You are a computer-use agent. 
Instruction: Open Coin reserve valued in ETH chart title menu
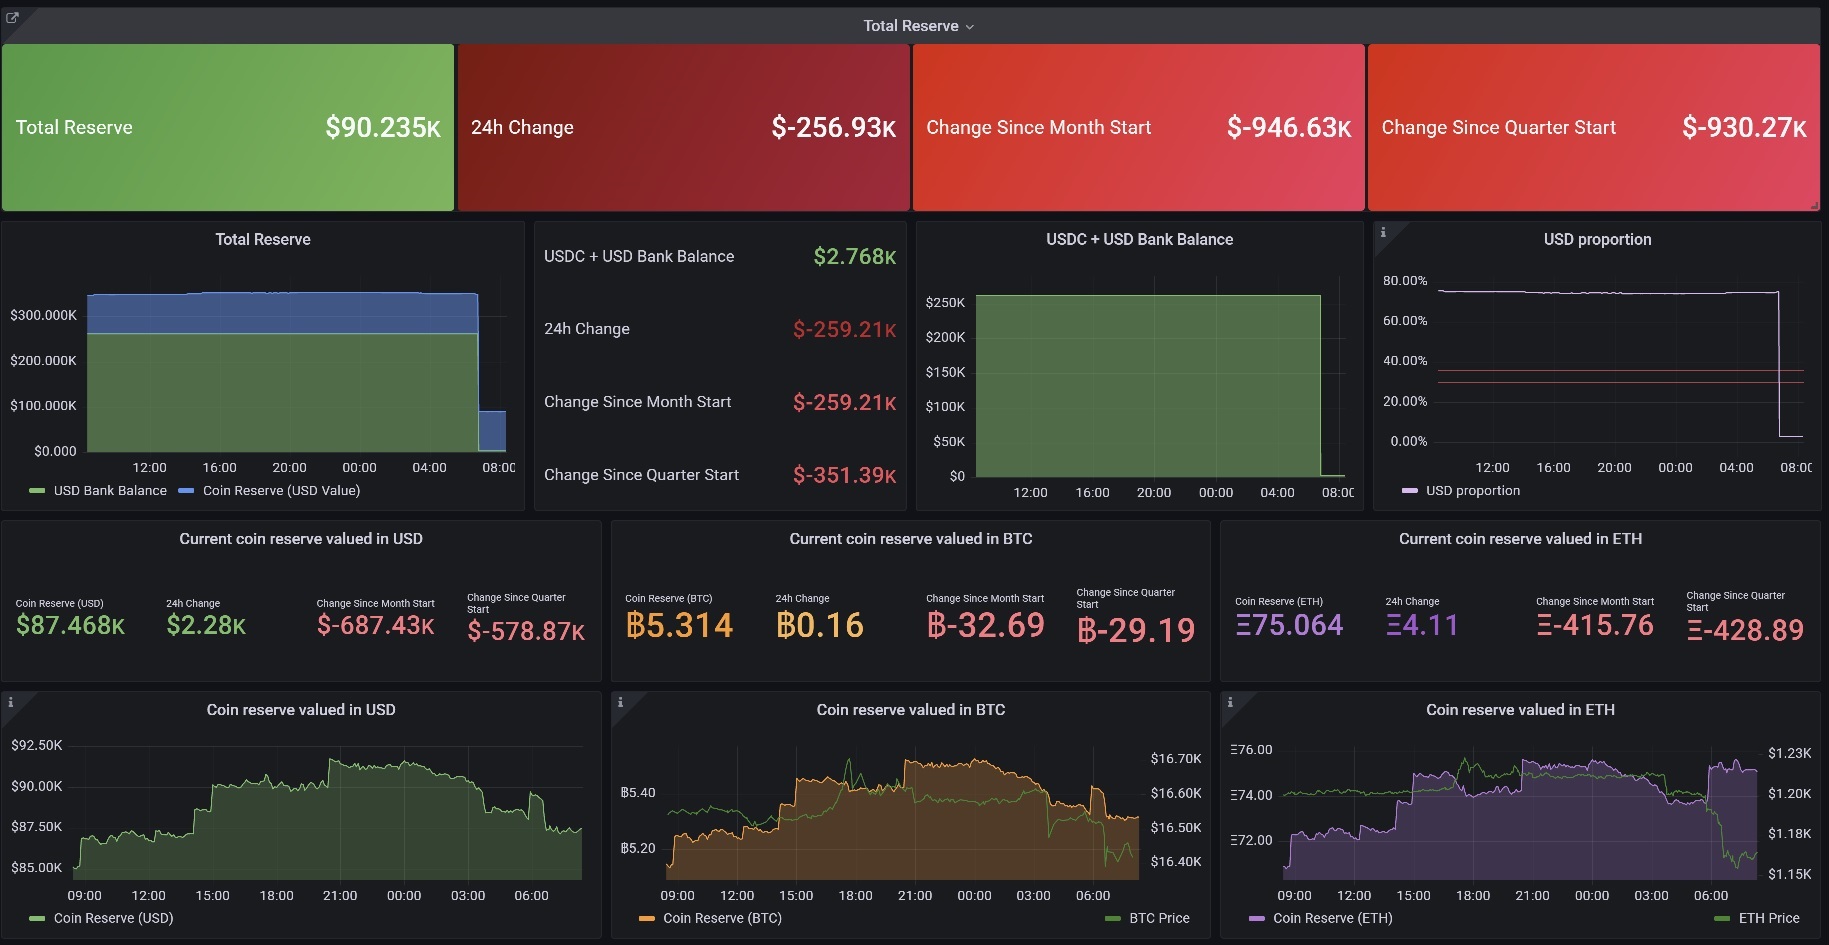click(x=1520, y=709)
